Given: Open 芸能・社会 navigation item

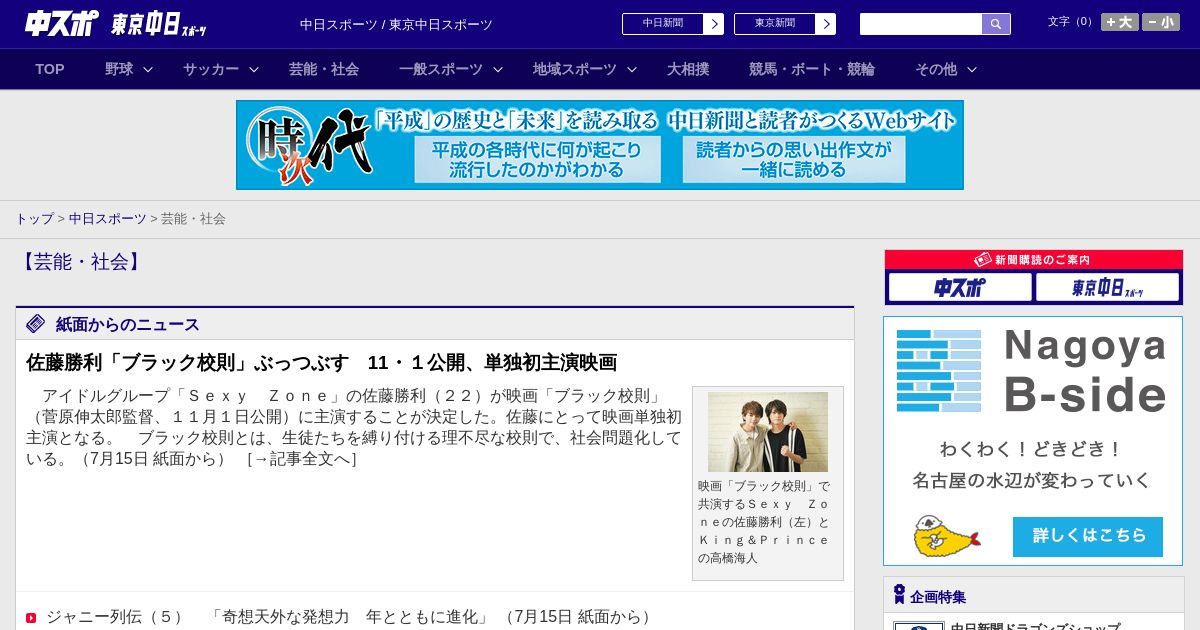Looking at the screenshot, I should pyautogui.click(x=324, y=69).
